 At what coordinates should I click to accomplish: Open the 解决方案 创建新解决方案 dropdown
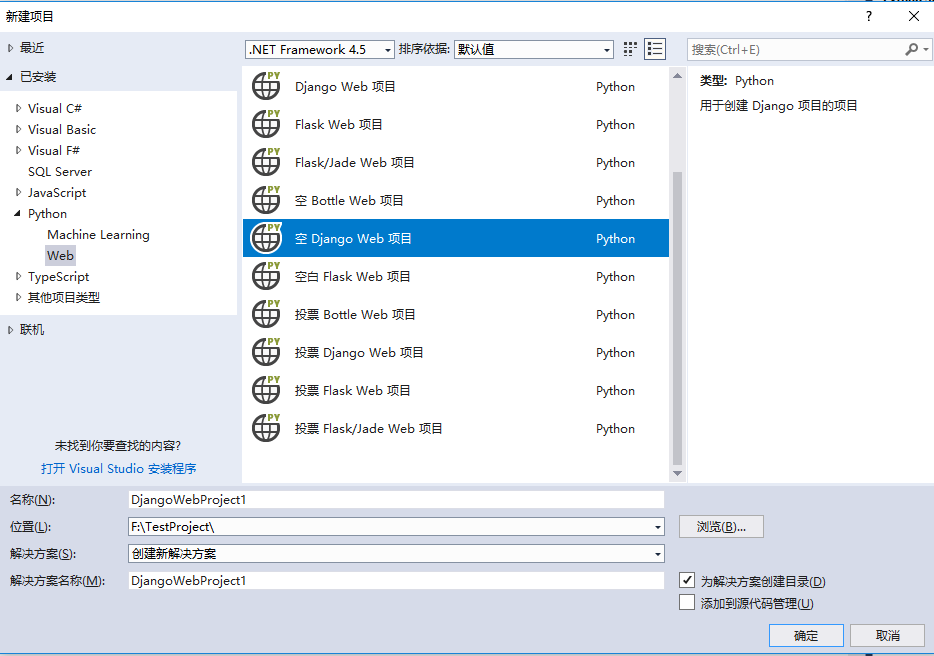point(658,554)
